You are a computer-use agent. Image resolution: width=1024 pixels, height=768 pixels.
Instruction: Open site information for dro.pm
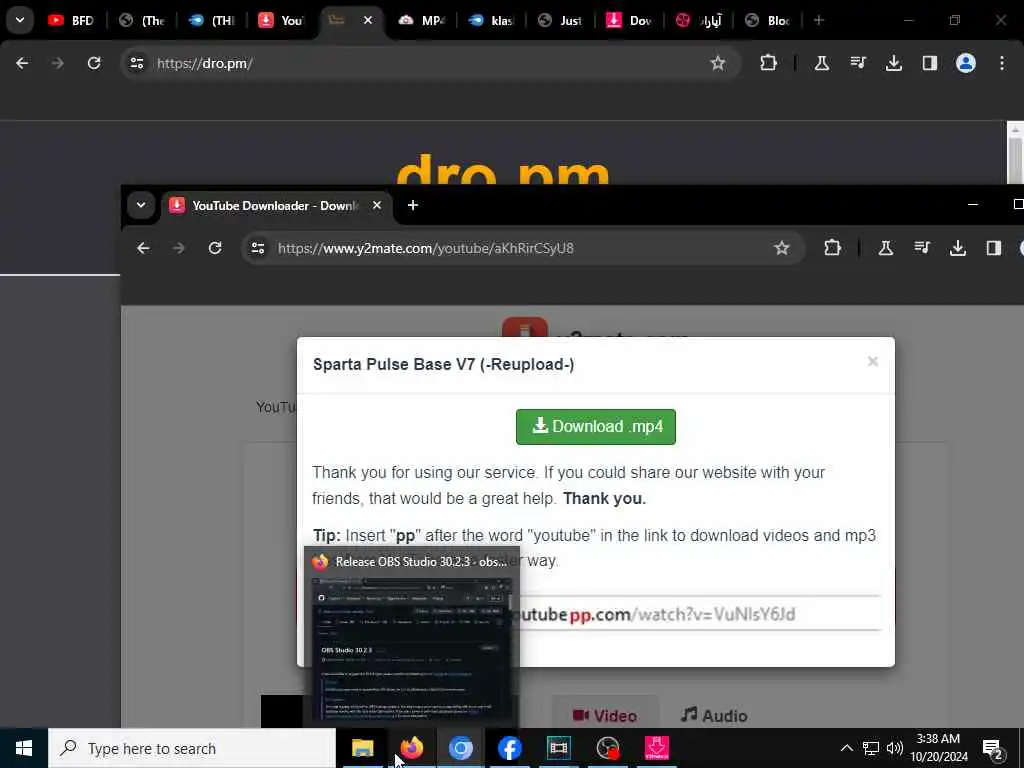click(x=136, y=63)
